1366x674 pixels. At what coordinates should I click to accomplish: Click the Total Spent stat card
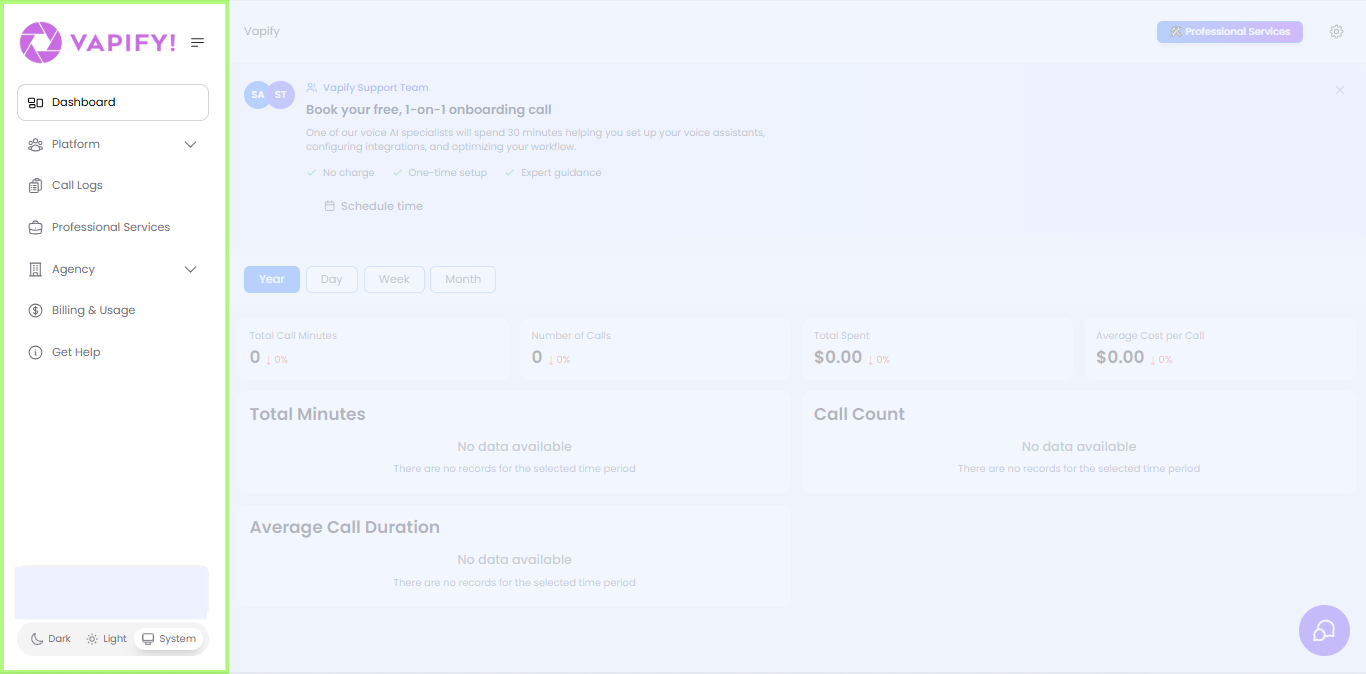coord(937,349)
